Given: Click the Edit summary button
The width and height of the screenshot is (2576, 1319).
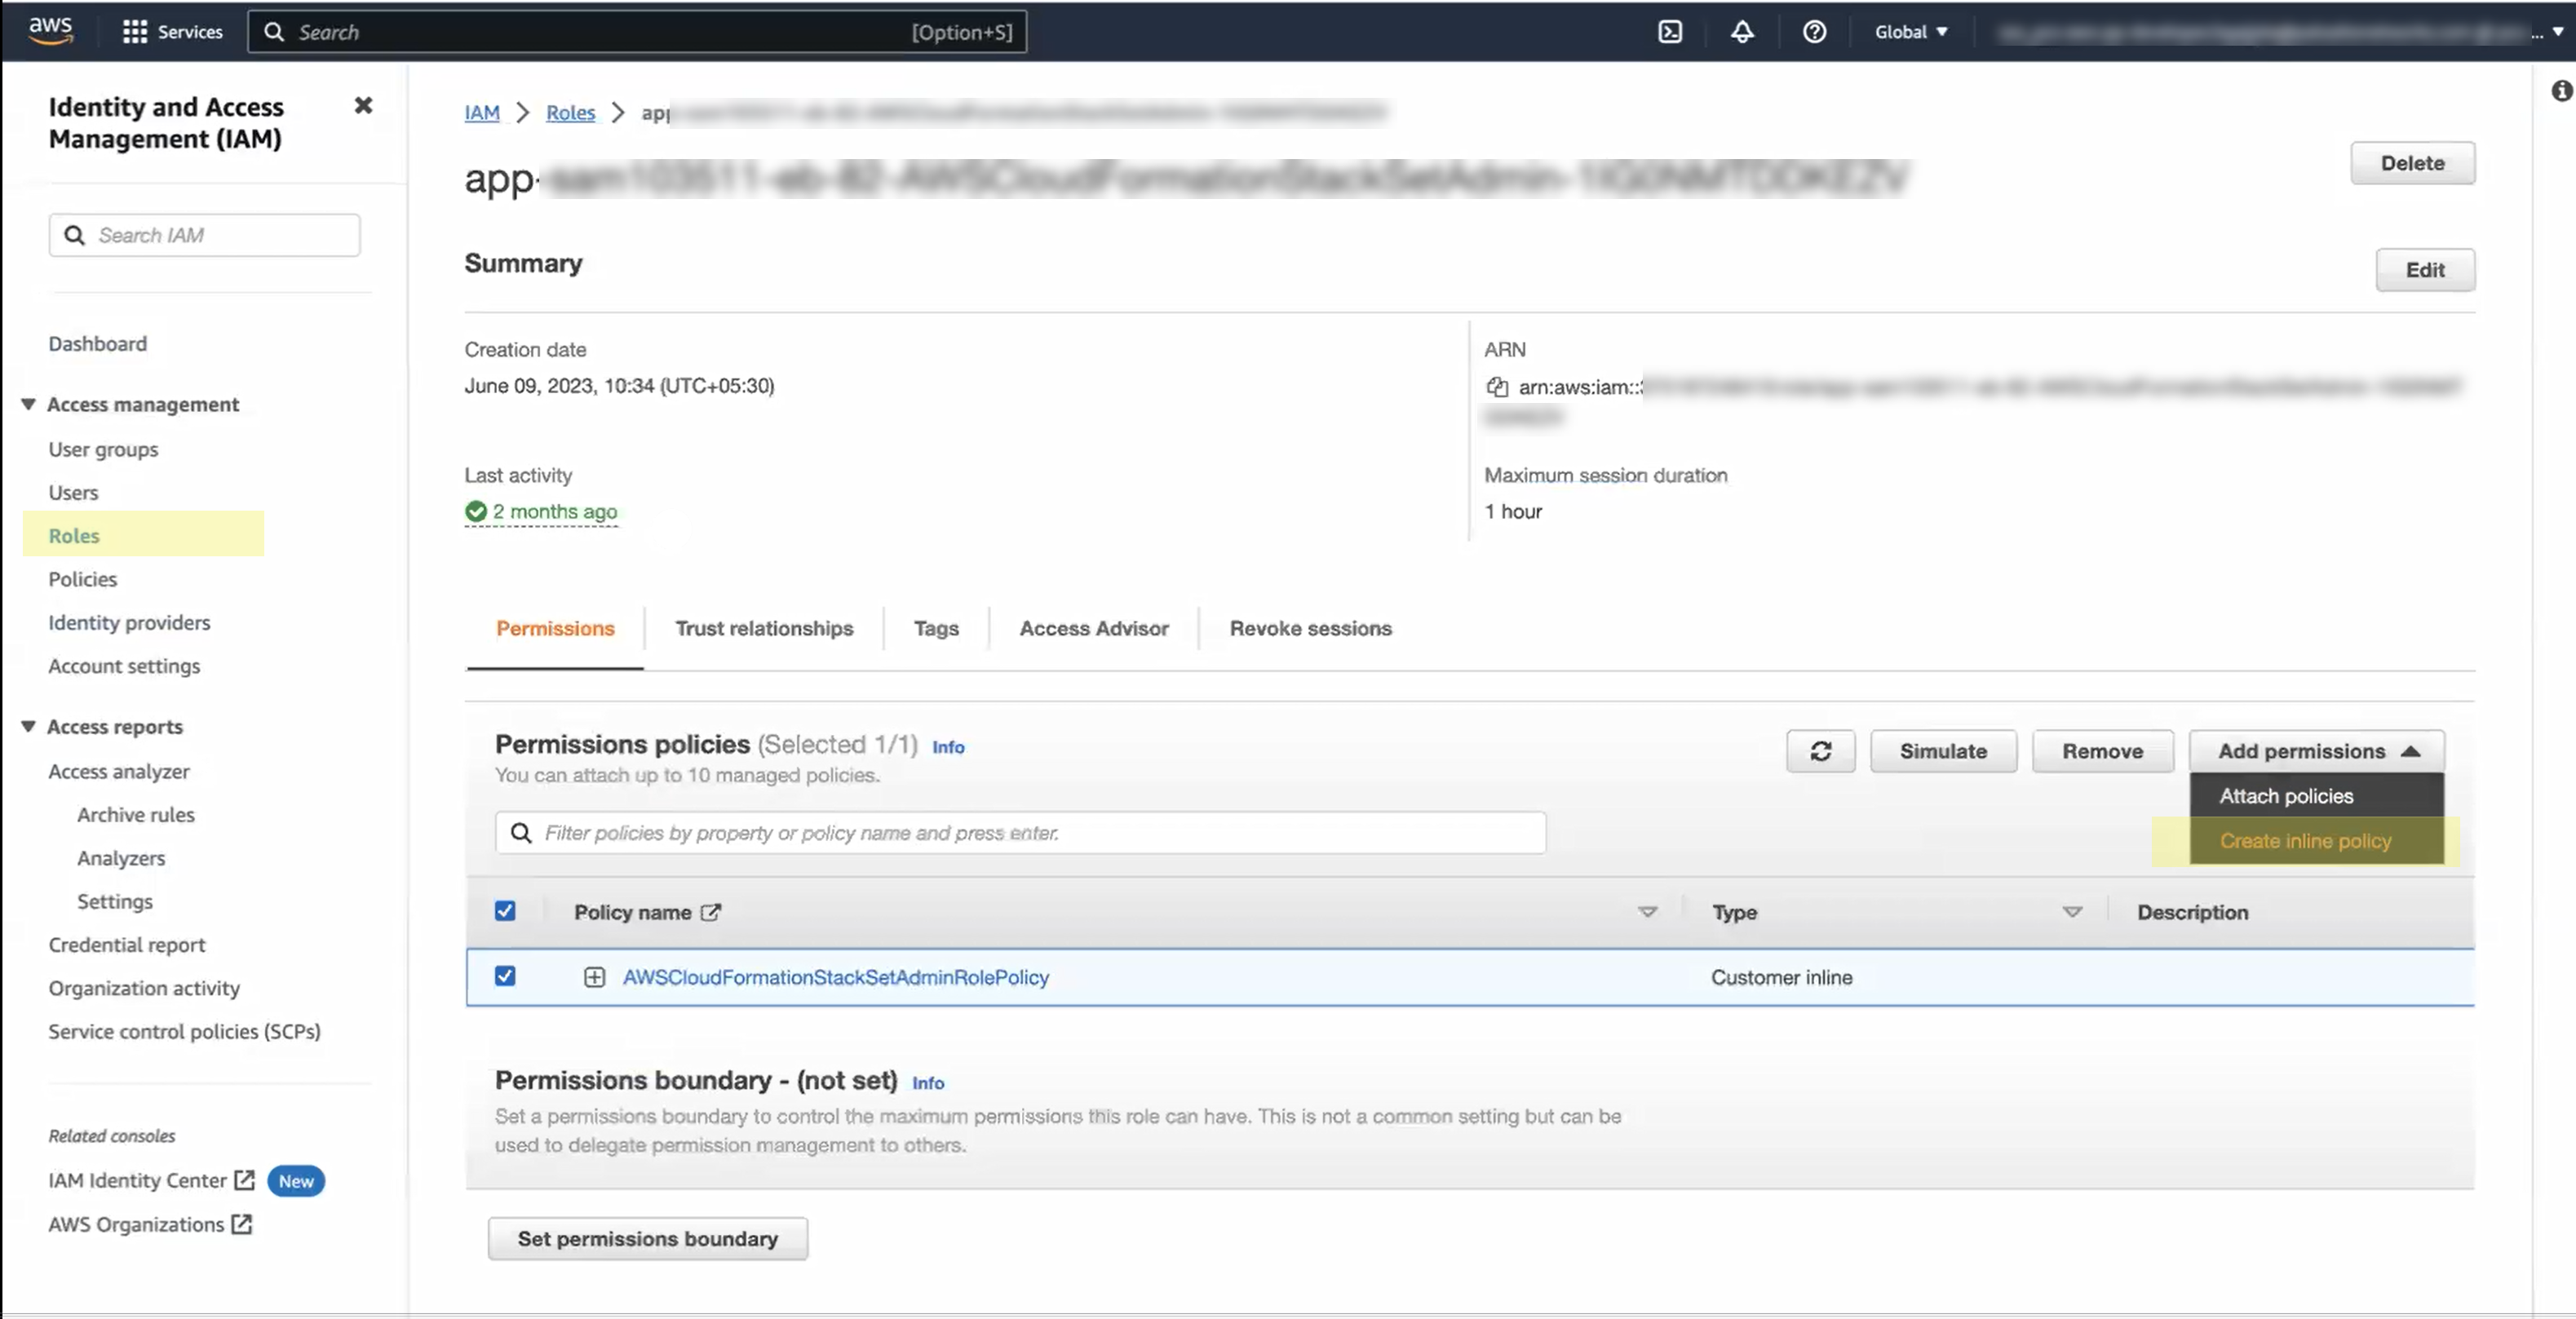Looking at the screenshot, I should pyautogui.click(x=2425, y=270).
